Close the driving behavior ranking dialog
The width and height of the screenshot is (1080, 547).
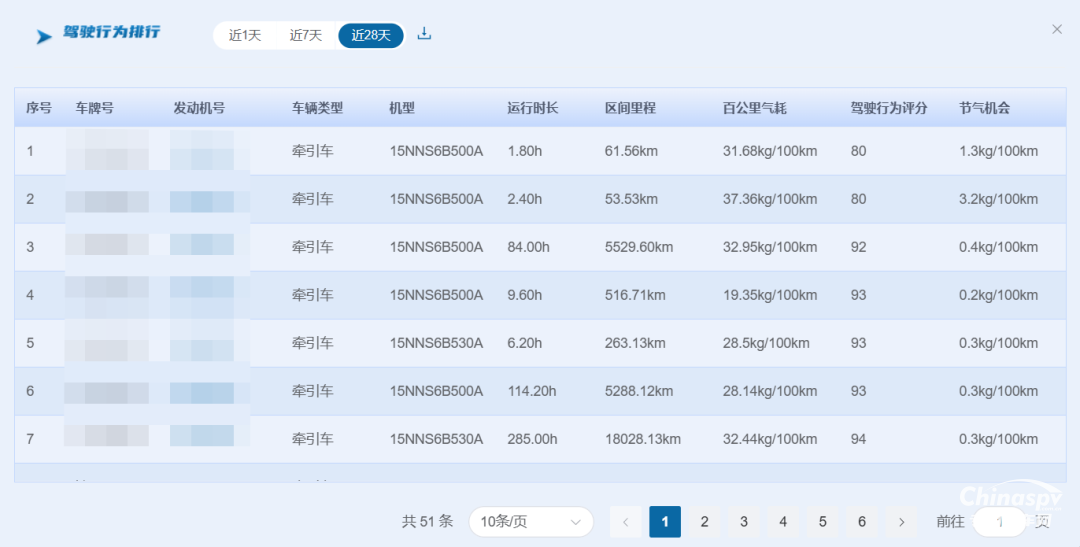coord(1056,29)
